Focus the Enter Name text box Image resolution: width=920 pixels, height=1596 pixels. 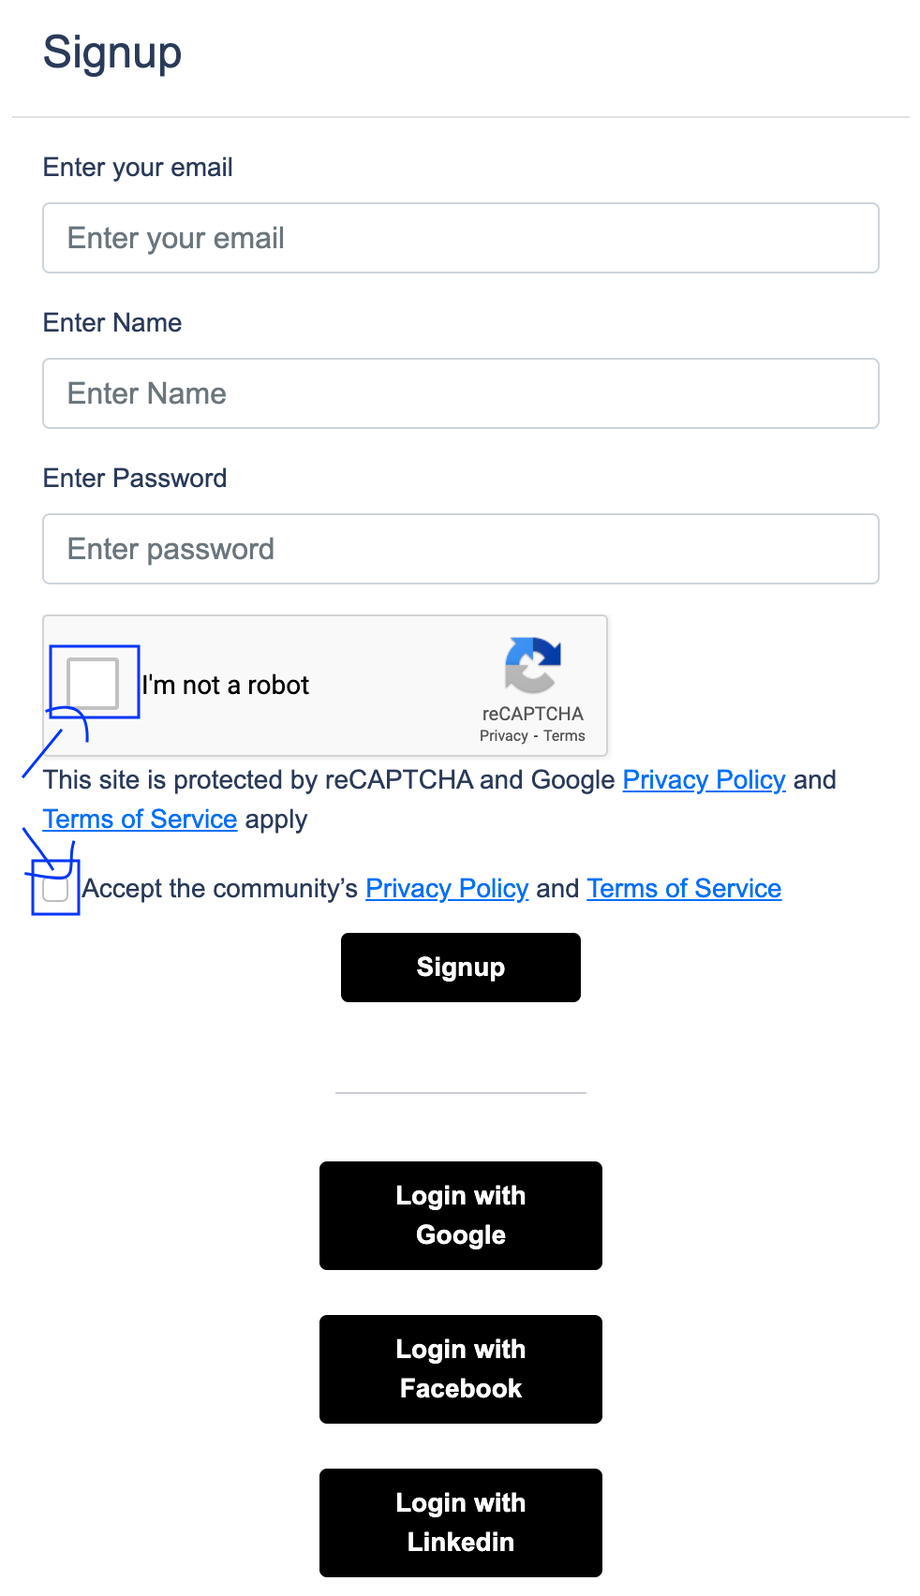pos(460,393)
